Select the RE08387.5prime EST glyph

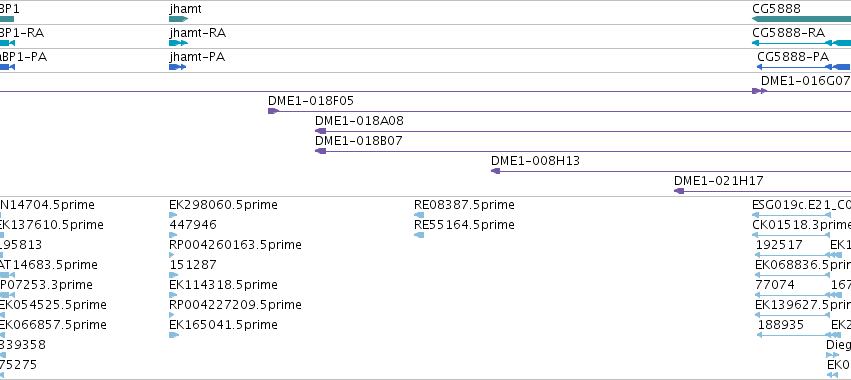pyautogui.click(x=419, y=215)
